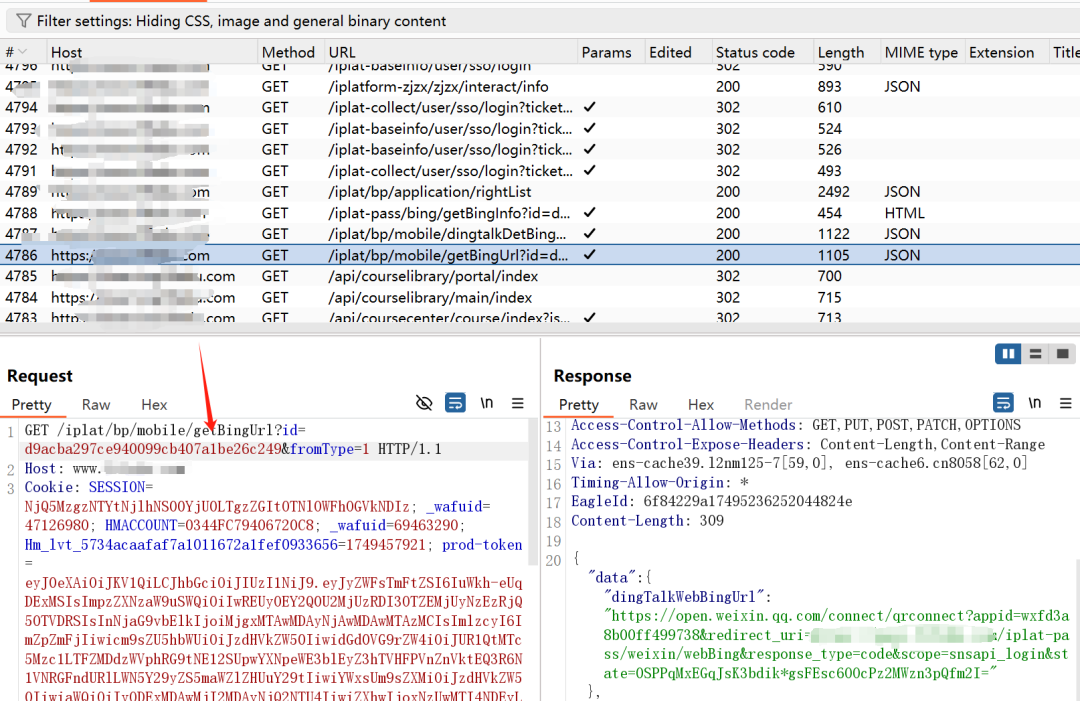The width and height of the screenshot is (1080, 701).
Task: Click the Request panel title
Action: 39,376
